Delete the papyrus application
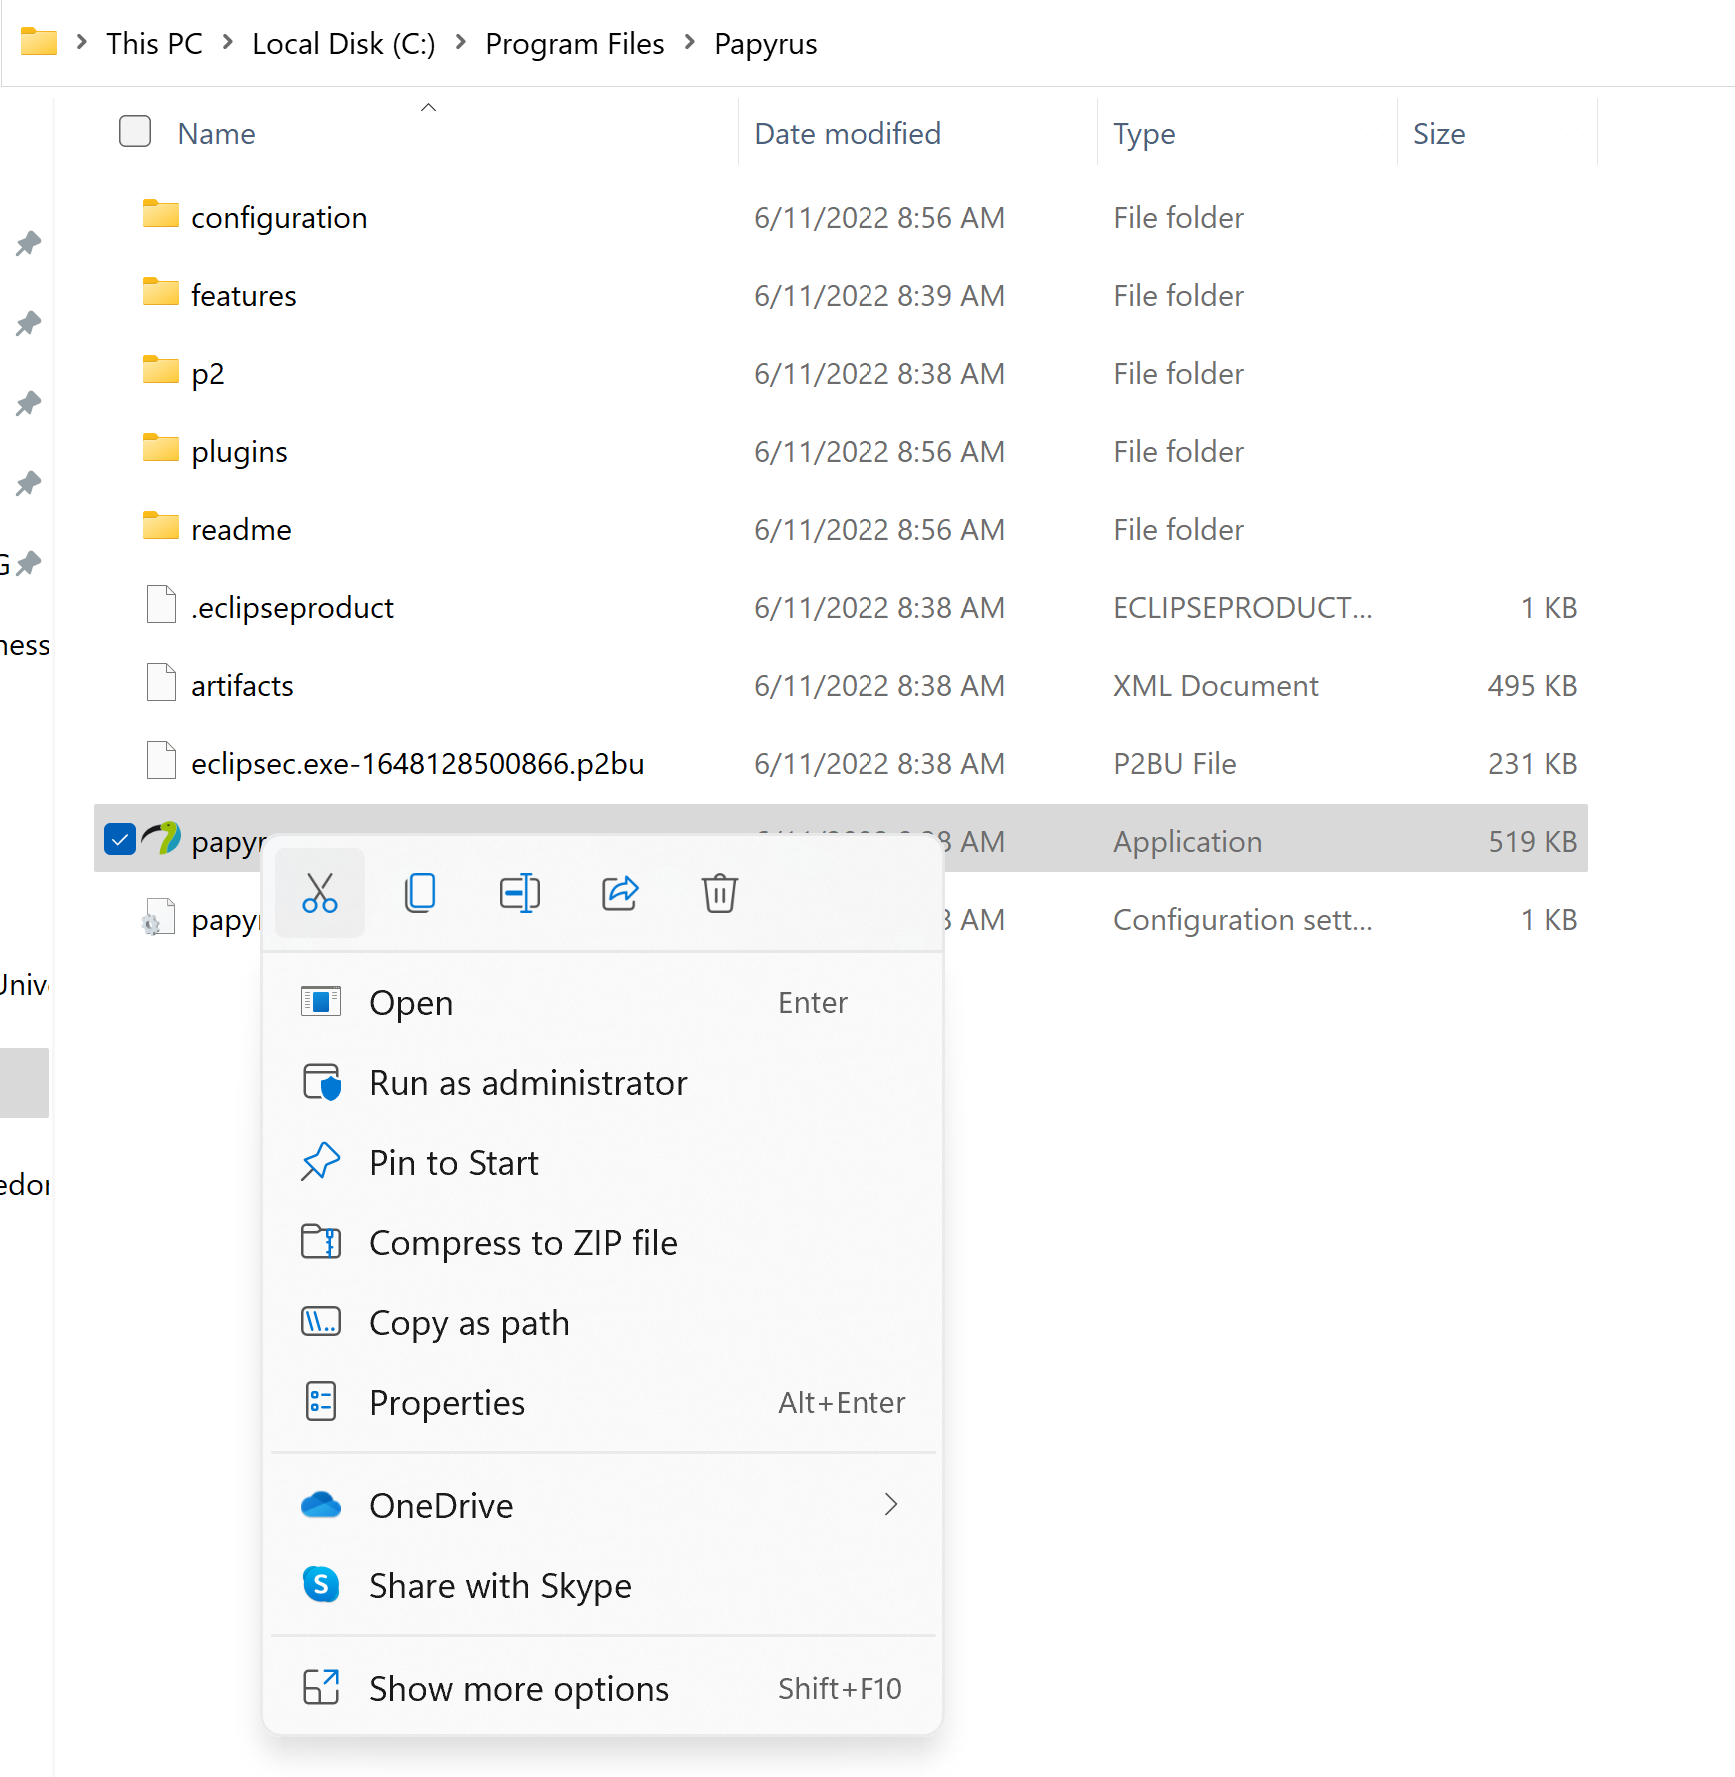The width and height of the screenshot is (1735, 1777). [719, 893]
